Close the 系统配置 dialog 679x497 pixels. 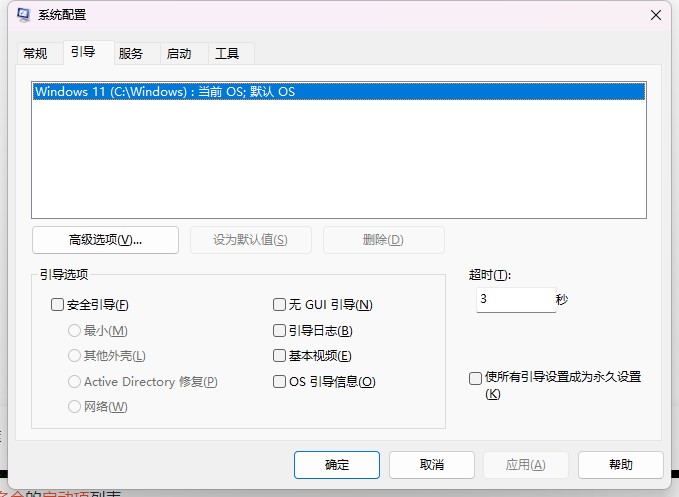[x=656, y=15]
